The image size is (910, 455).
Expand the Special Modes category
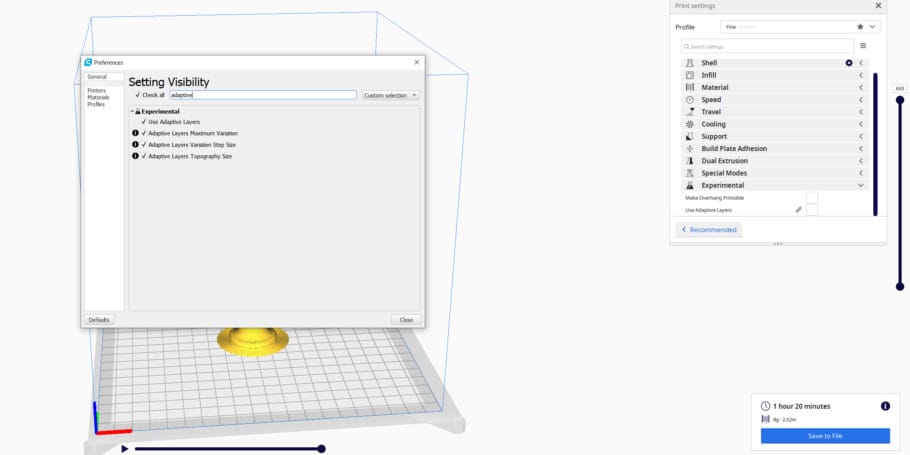(x=861, y=173)
